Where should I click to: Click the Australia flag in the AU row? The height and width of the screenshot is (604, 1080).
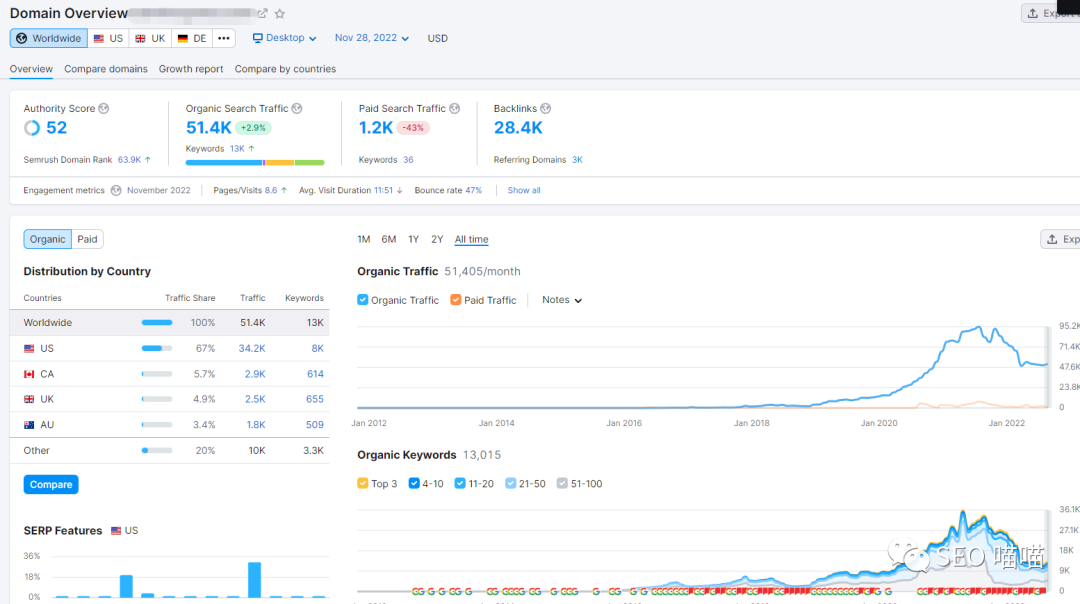[29, 425]
